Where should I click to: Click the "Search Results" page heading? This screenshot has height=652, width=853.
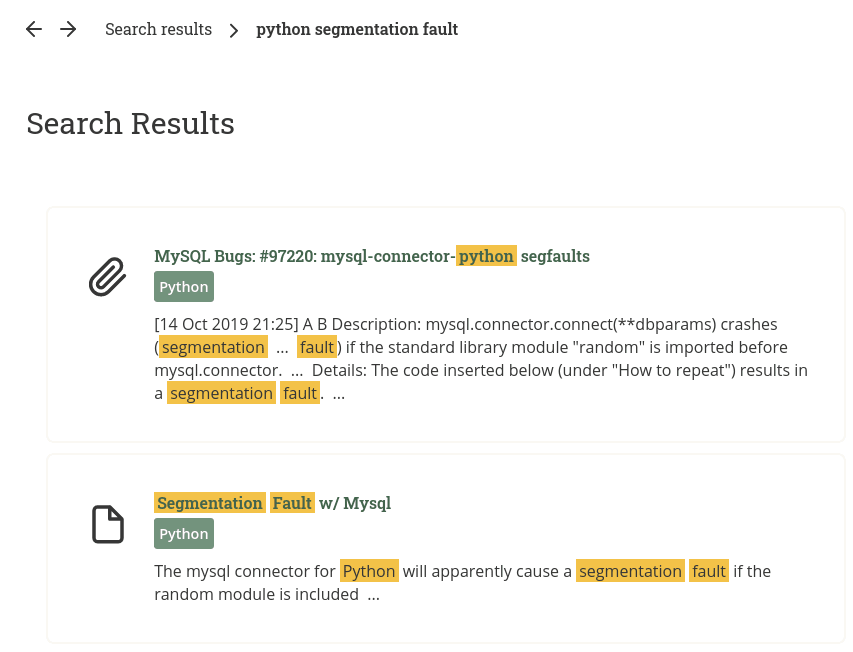[130, 124]
